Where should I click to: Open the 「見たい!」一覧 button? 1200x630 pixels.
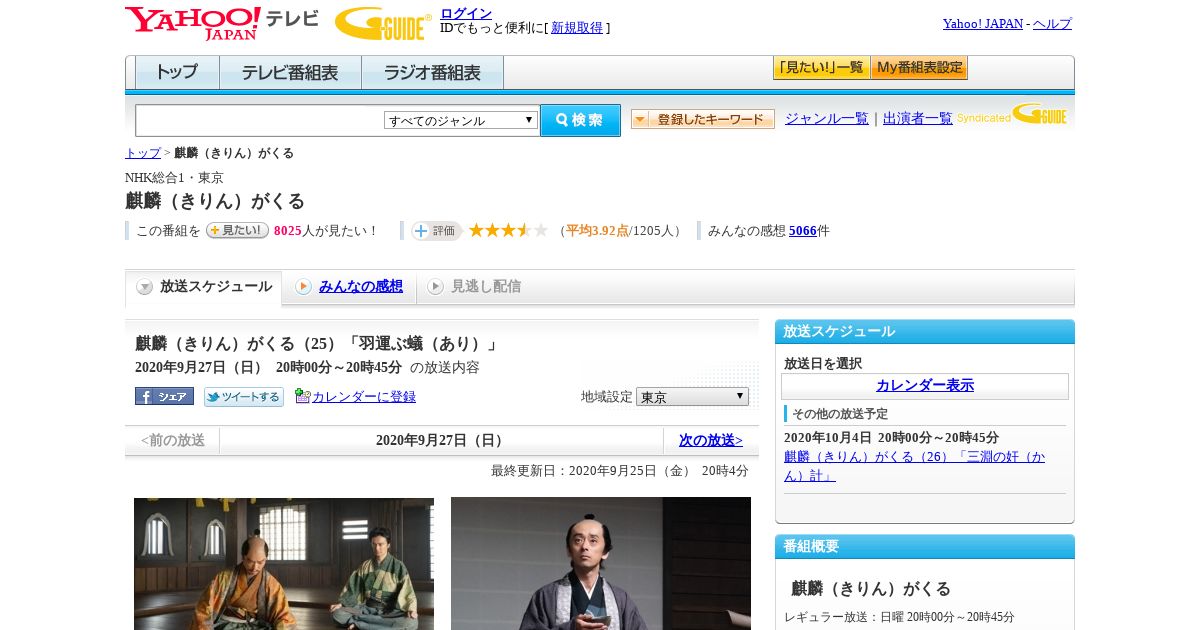(x=821, y=68)
